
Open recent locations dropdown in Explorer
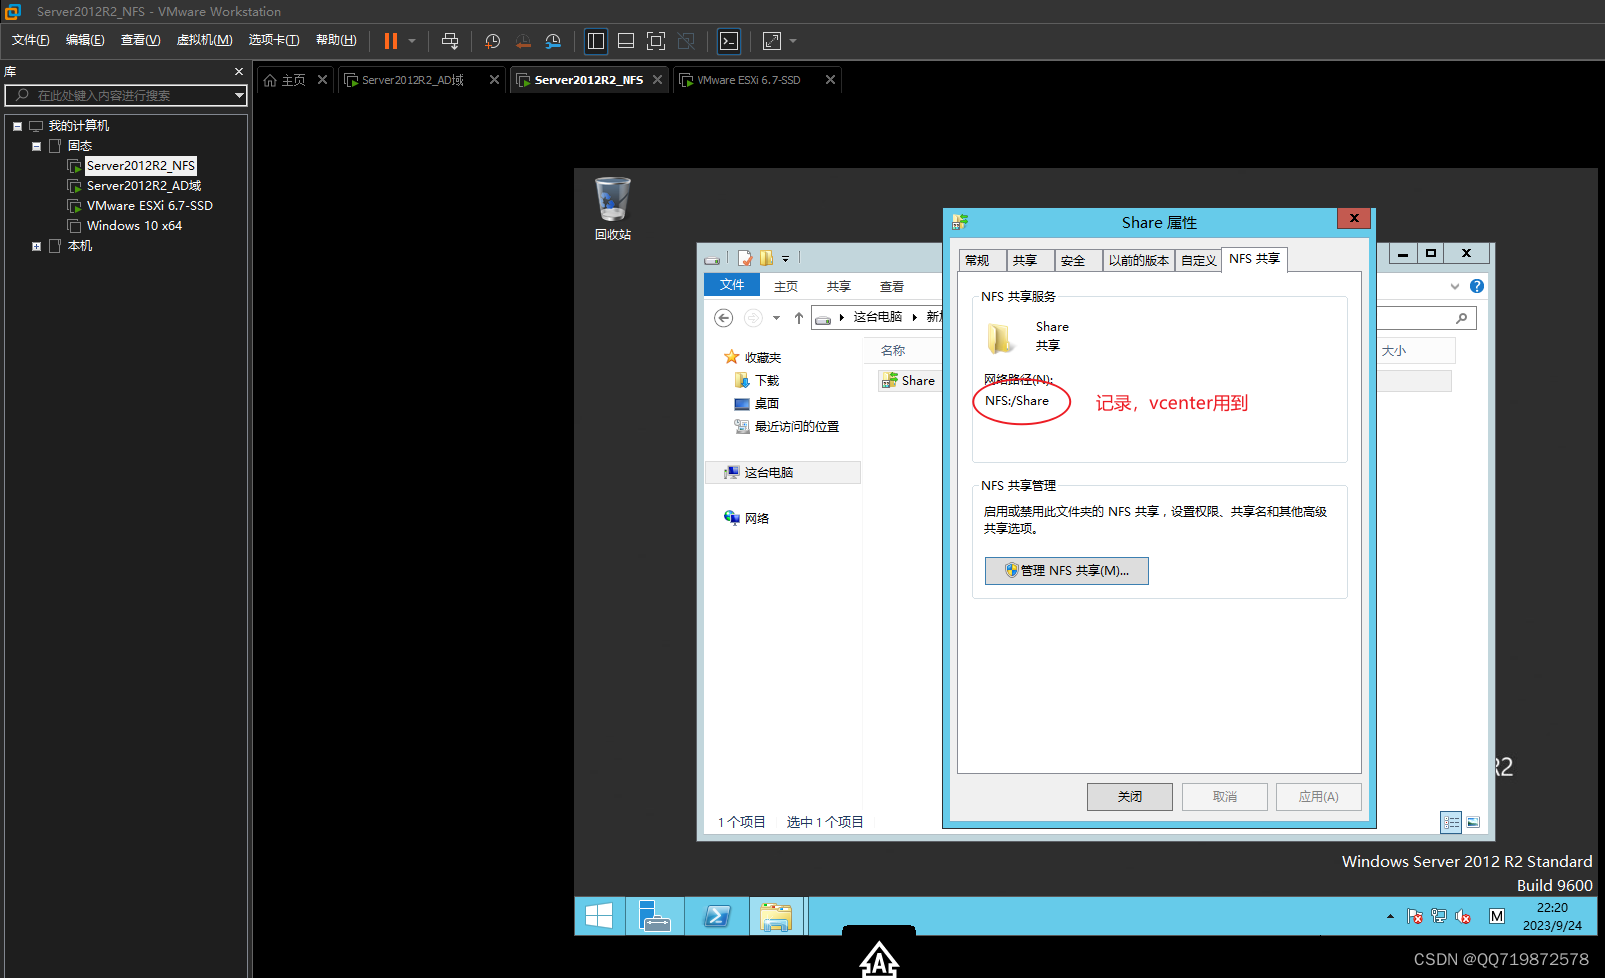776,318
